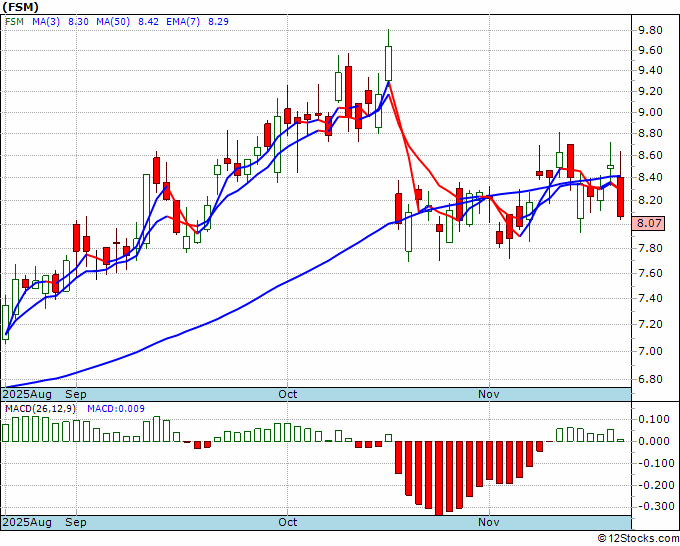Click the 0.000 MACD axis label
The width and height of the screenshot is (680, 546).
pos(654,441)
